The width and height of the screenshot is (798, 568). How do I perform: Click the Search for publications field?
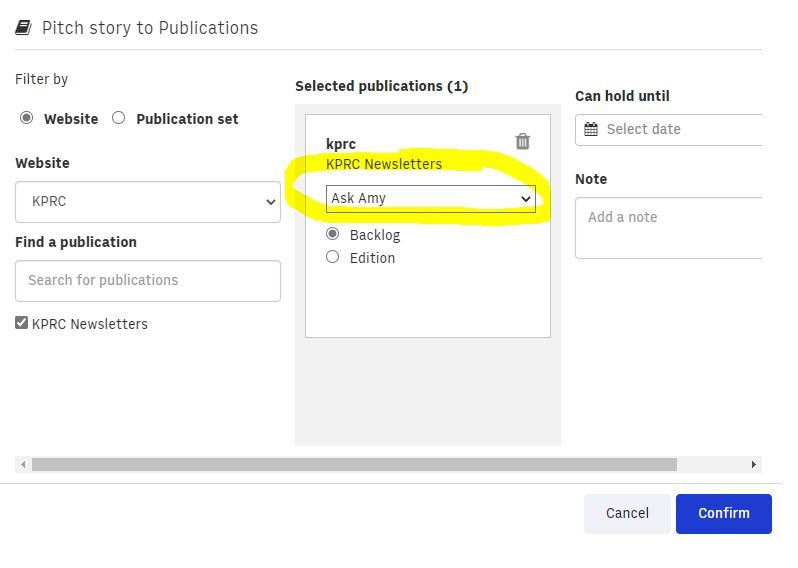point(148,281)
